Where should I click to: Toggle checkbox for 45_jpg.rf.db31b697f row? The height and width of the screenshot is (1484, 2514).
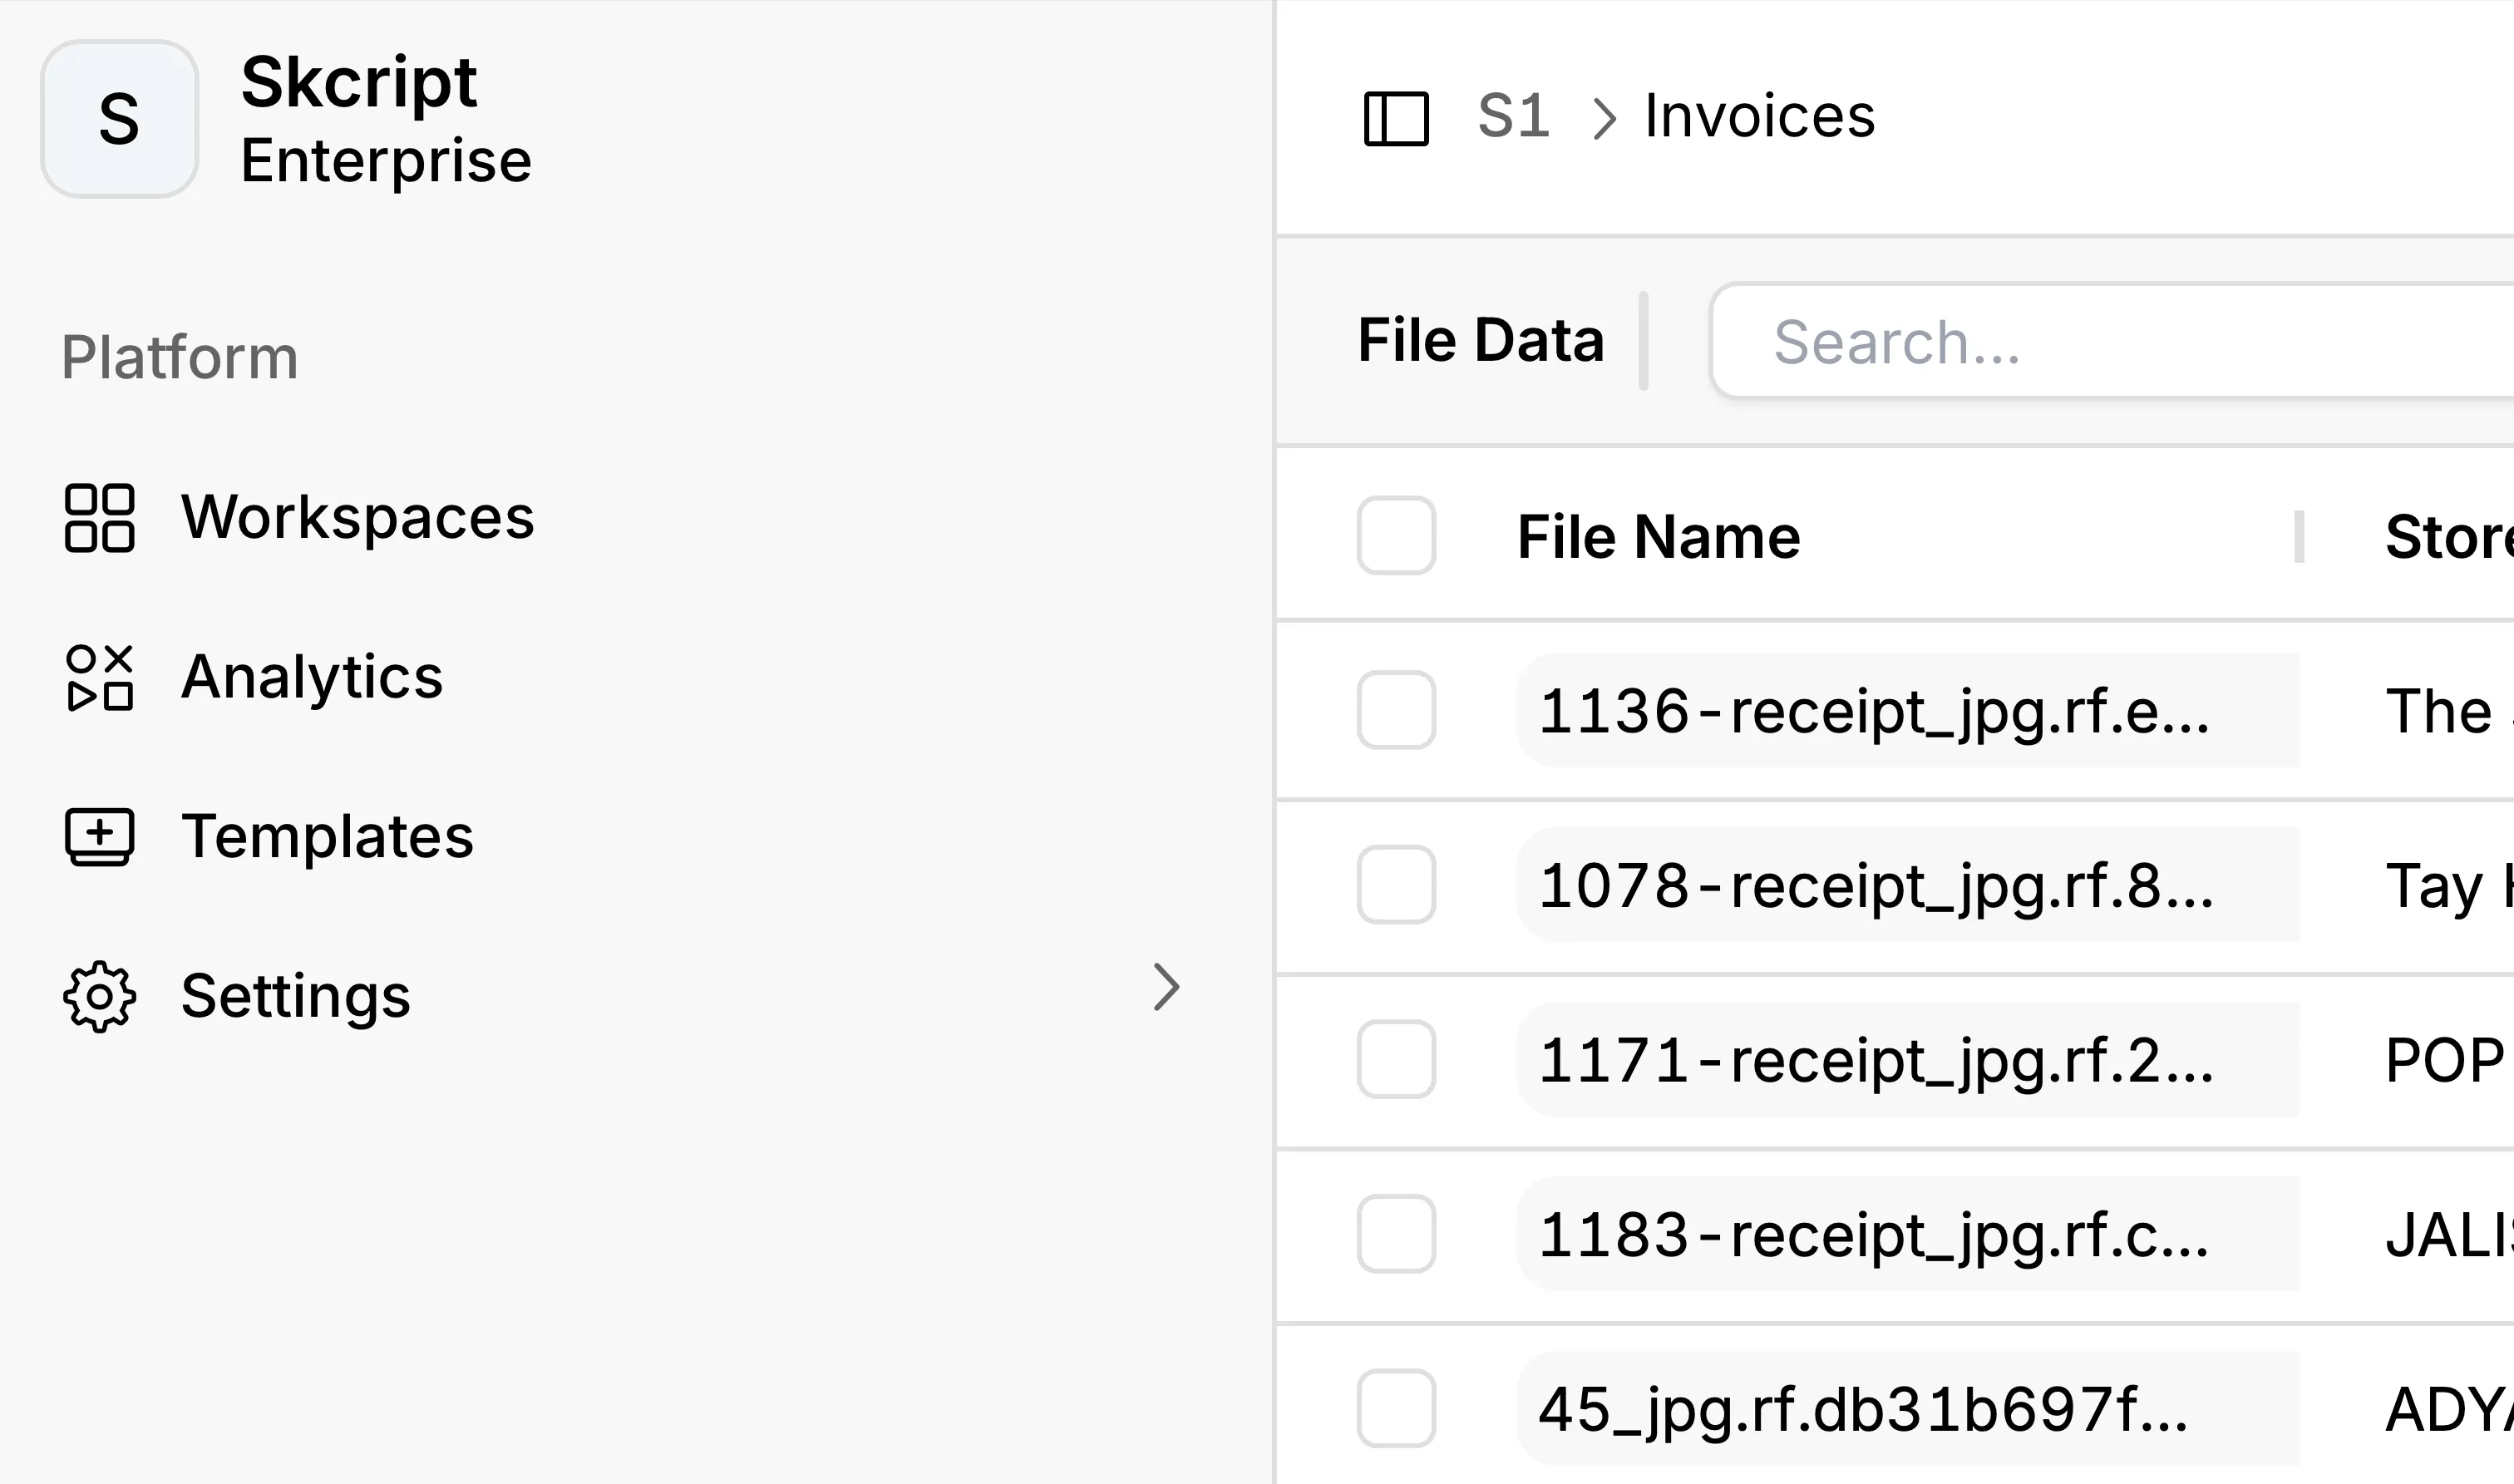click(1396, 1408)
